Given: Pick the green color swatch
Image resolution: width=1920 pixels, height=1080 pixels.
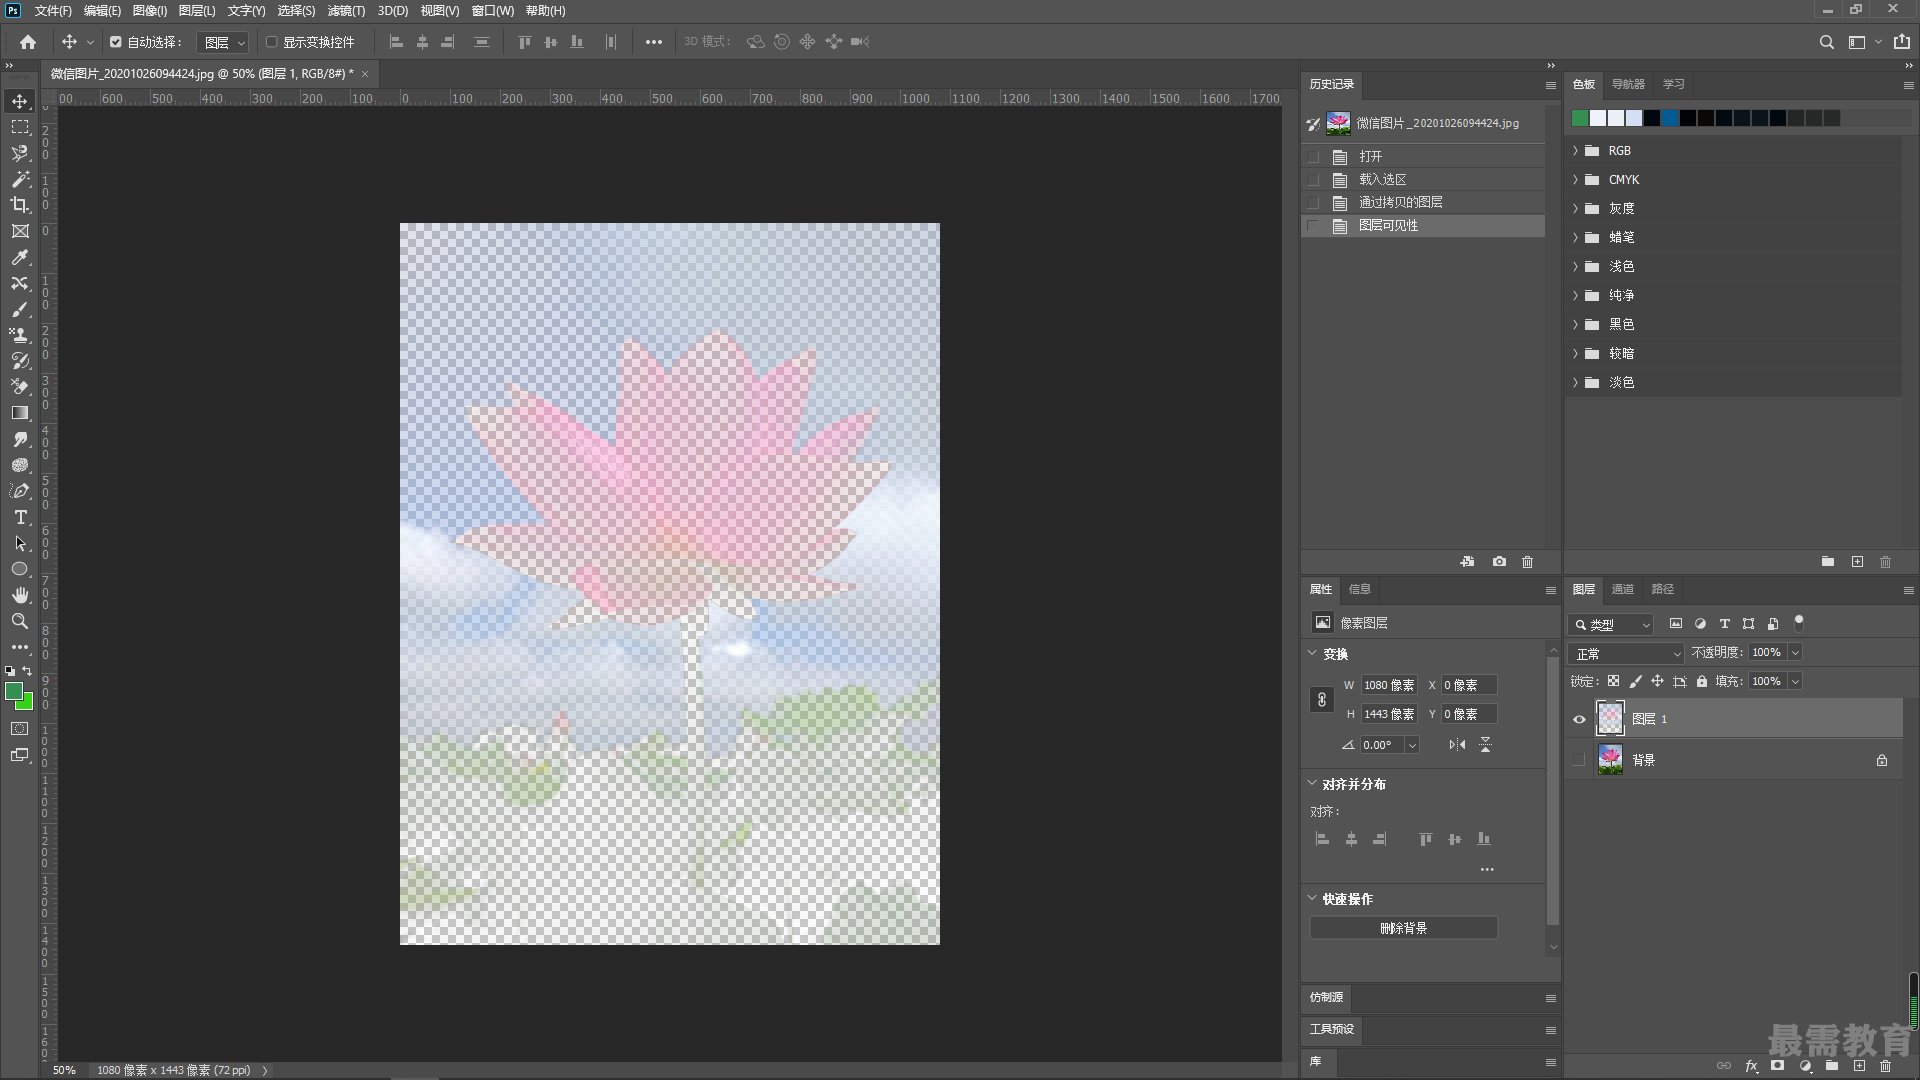Looking at the screenshot, I should coord(1579,118).
